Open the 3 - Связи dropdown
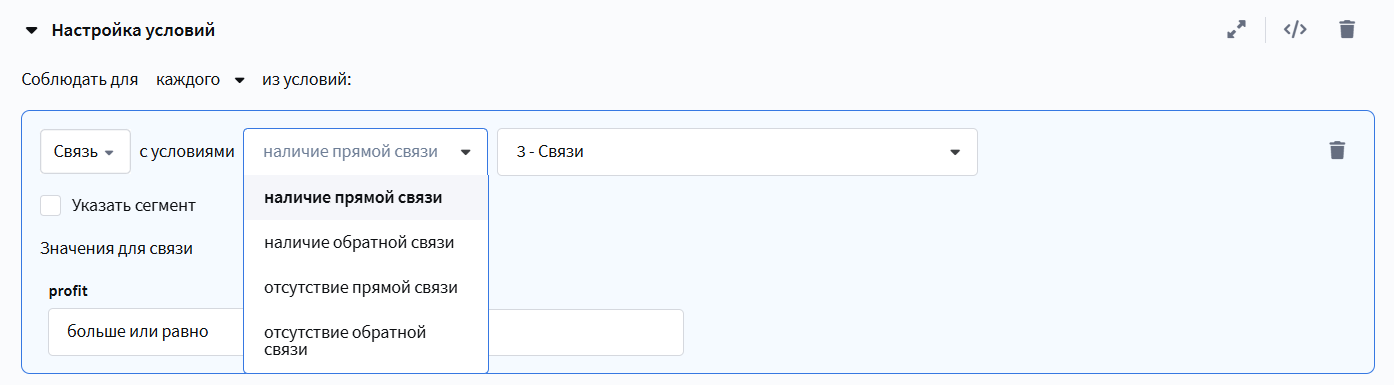1394x385 pixels. pyautogui.click(x=737, y=152)
